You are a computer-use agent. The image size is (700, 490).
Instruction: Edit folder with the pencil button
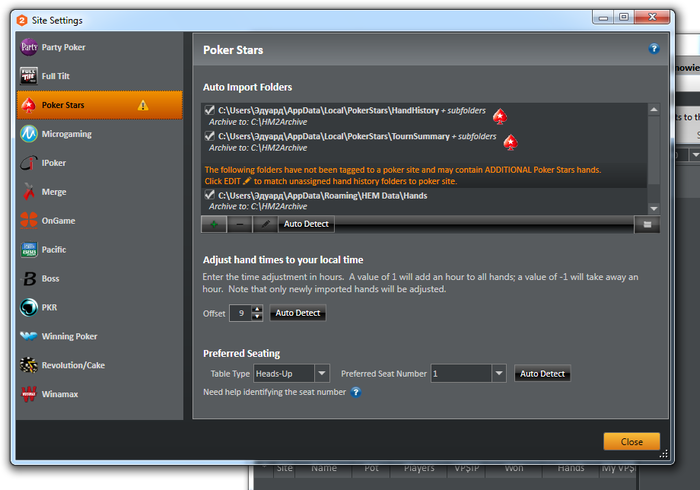tap(265, 224)
